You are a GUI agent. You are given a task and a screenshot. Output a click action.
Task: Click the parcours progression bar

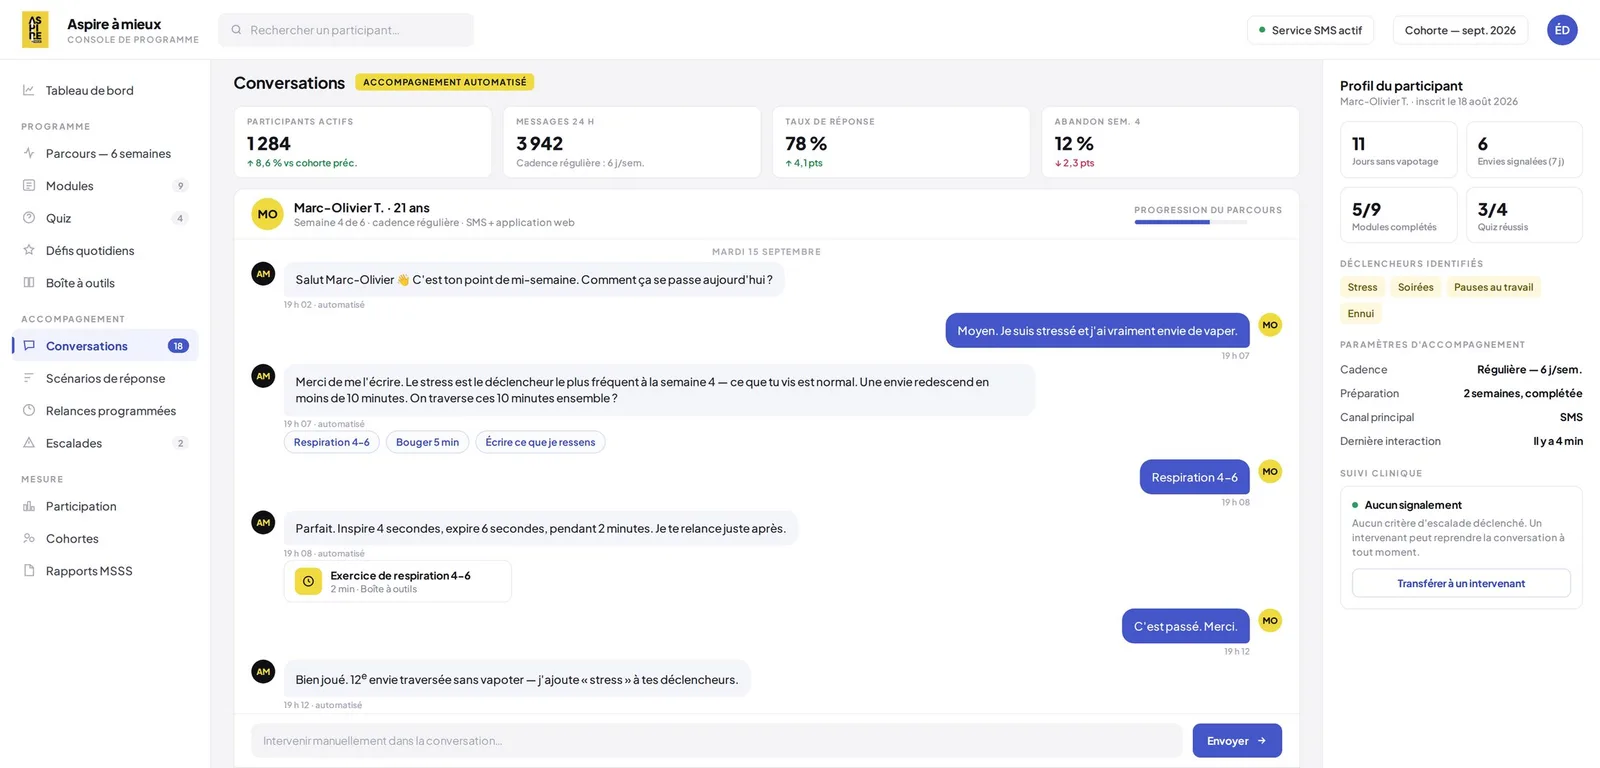1190,222
